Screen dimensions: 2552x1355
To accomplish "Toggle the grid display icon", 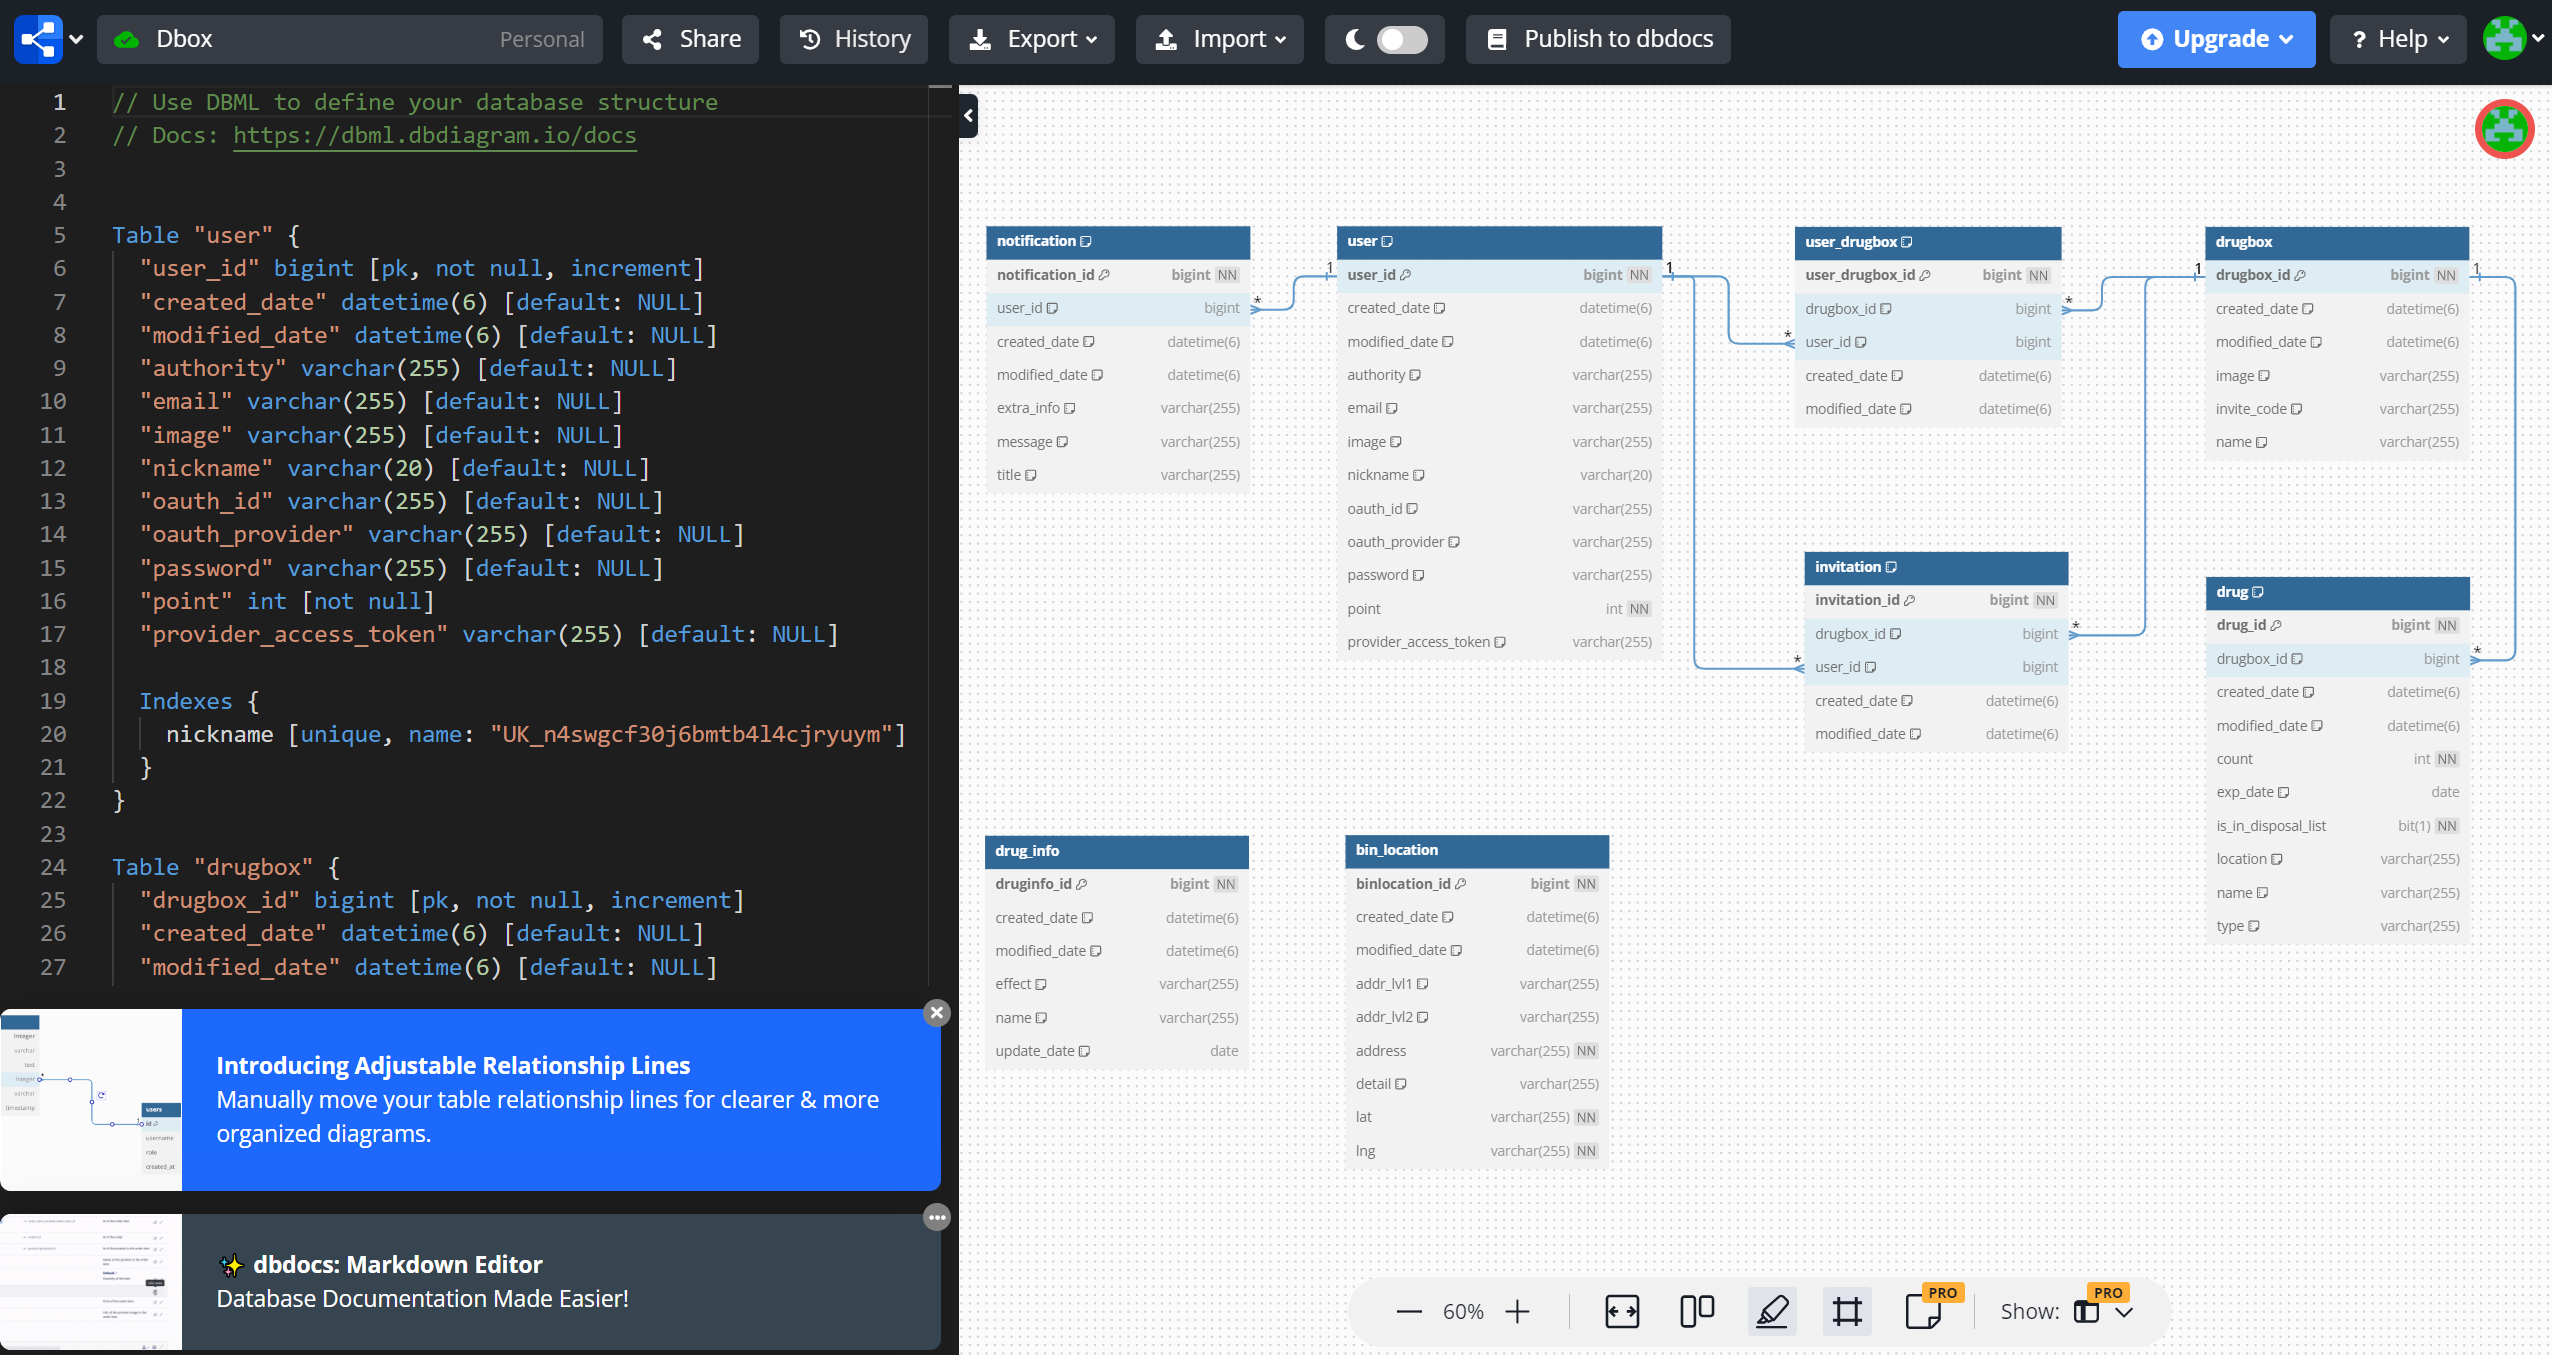I will 1847,1311.
